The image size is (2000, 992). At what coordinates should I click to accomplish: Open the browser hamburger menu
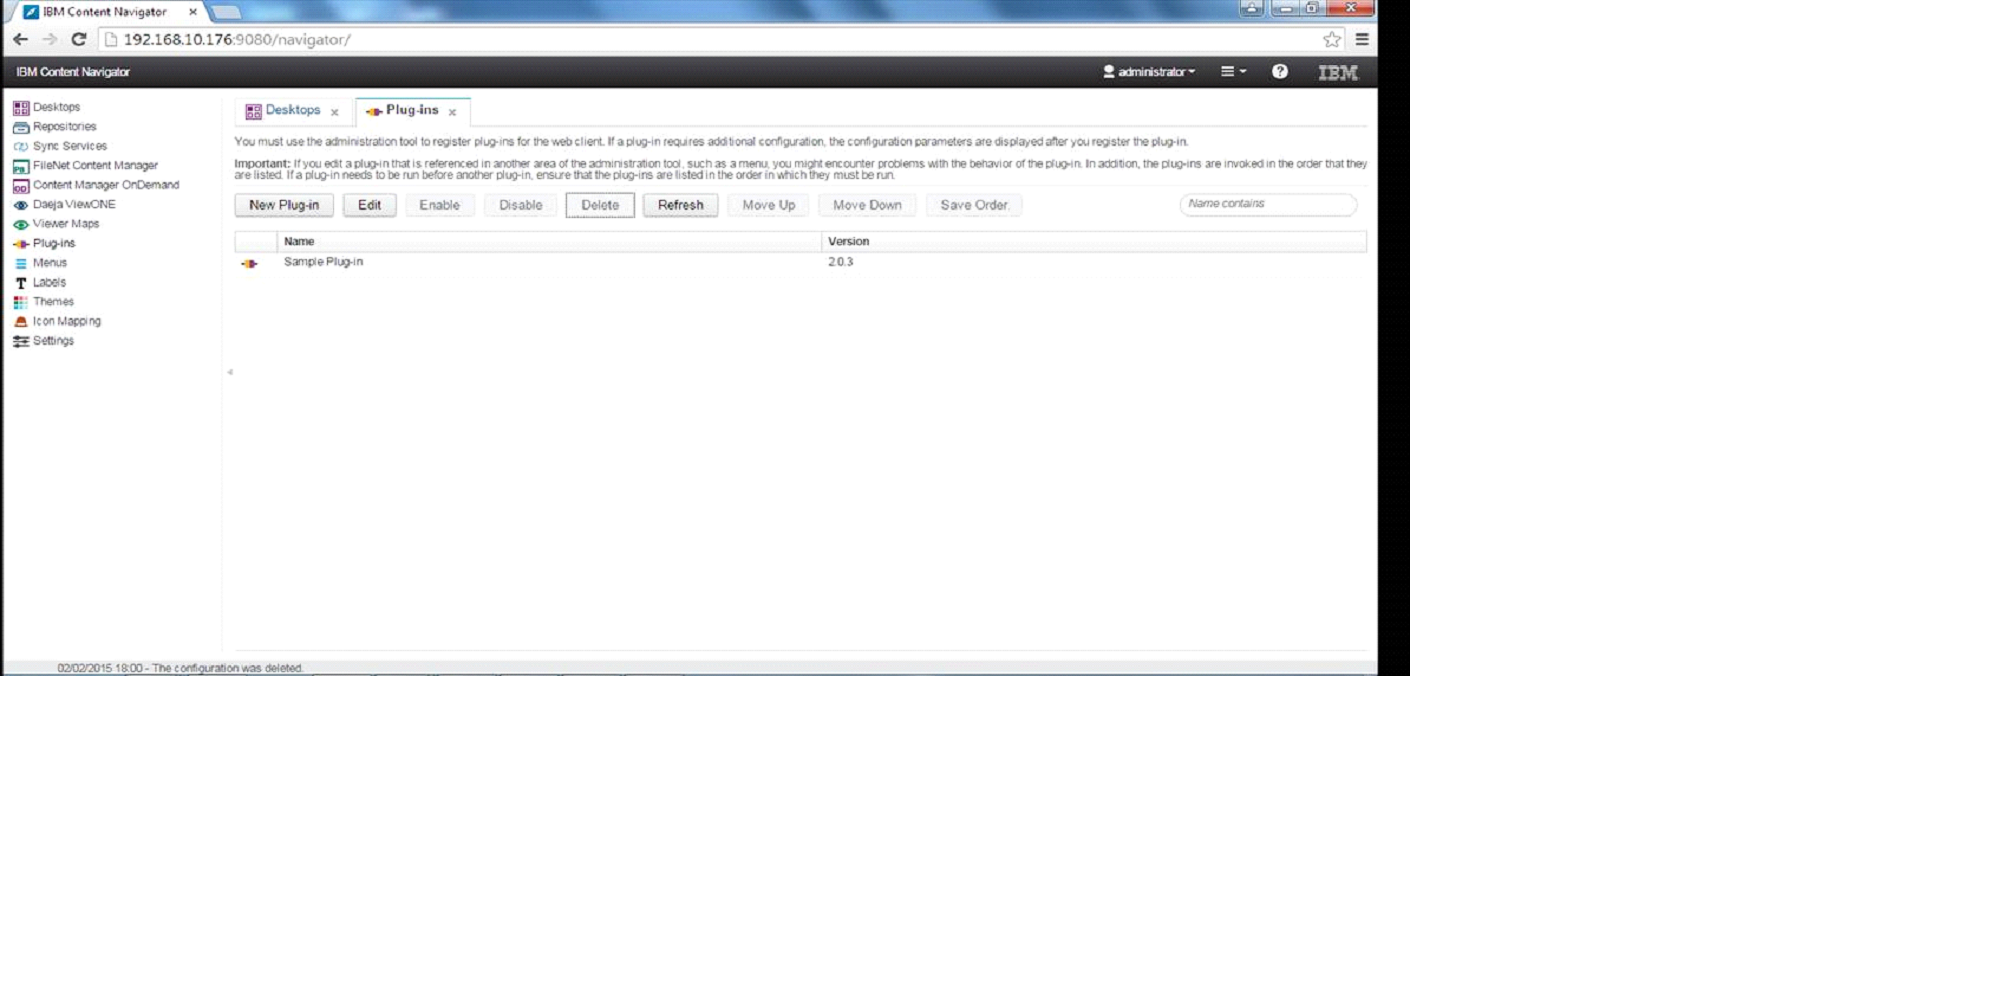click(x=1361, y=40)
